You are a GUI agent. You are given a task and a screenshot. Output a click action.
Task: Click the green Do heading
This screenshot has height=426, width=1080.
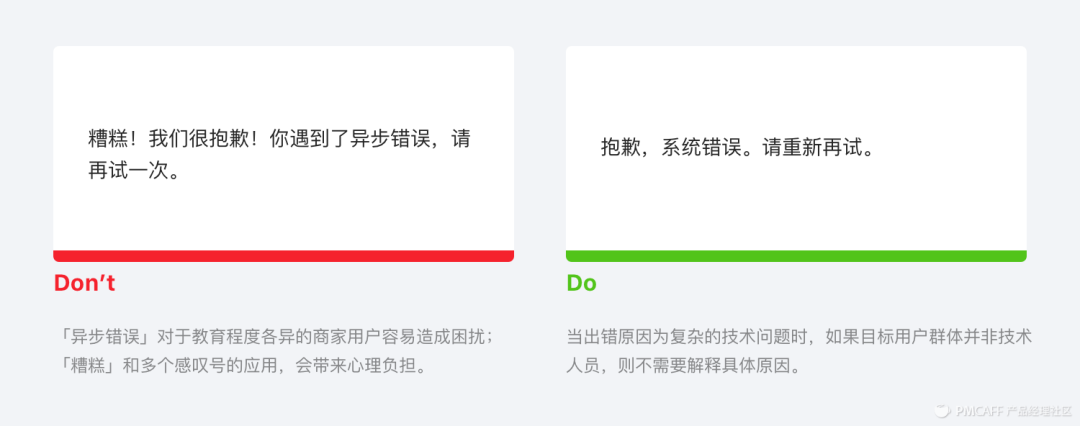[x=581, y=283]
